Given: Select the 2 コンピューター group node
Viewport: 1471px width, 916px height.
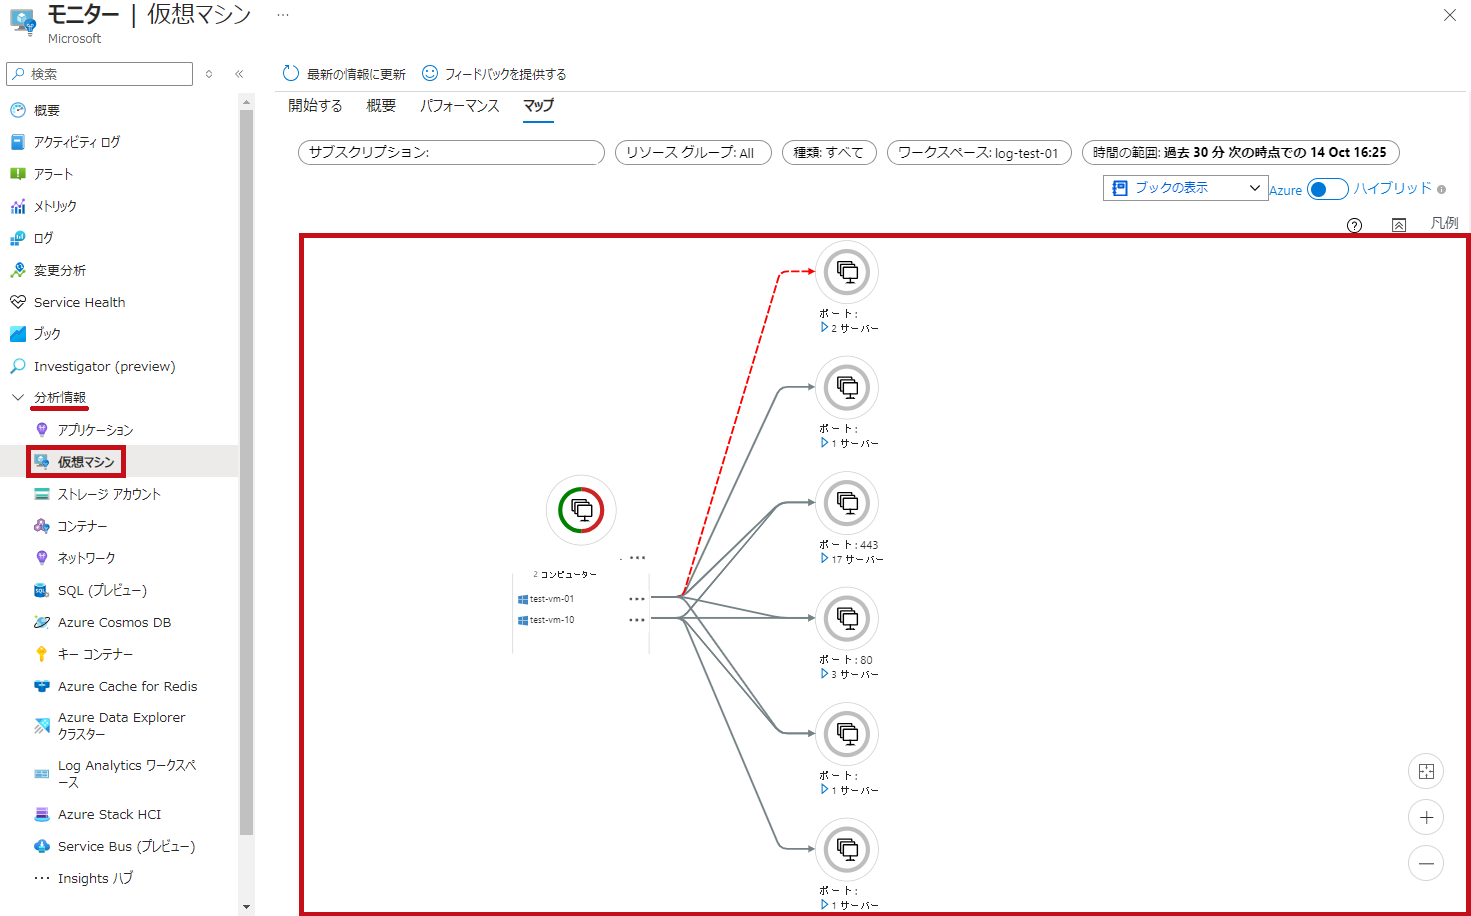Looking at the screenshot, I should (x=581, y=510).
